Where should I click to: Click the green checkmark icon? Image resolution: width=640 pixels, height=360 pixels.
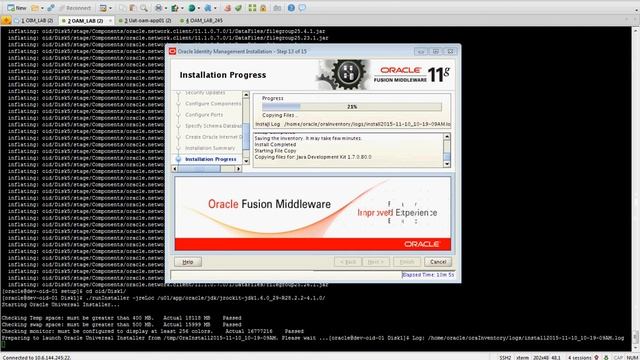click(x=238, y=8)
